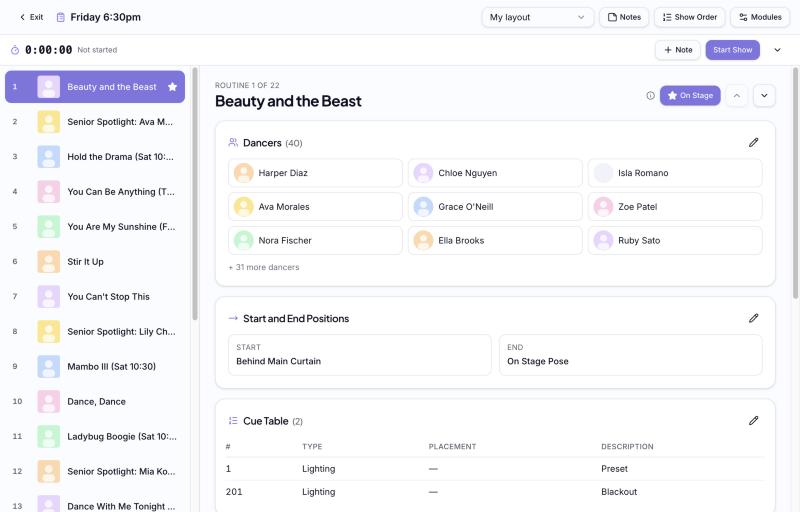
Task: Select dancer Zoe Patel
Action: click(x=675, y=207)
